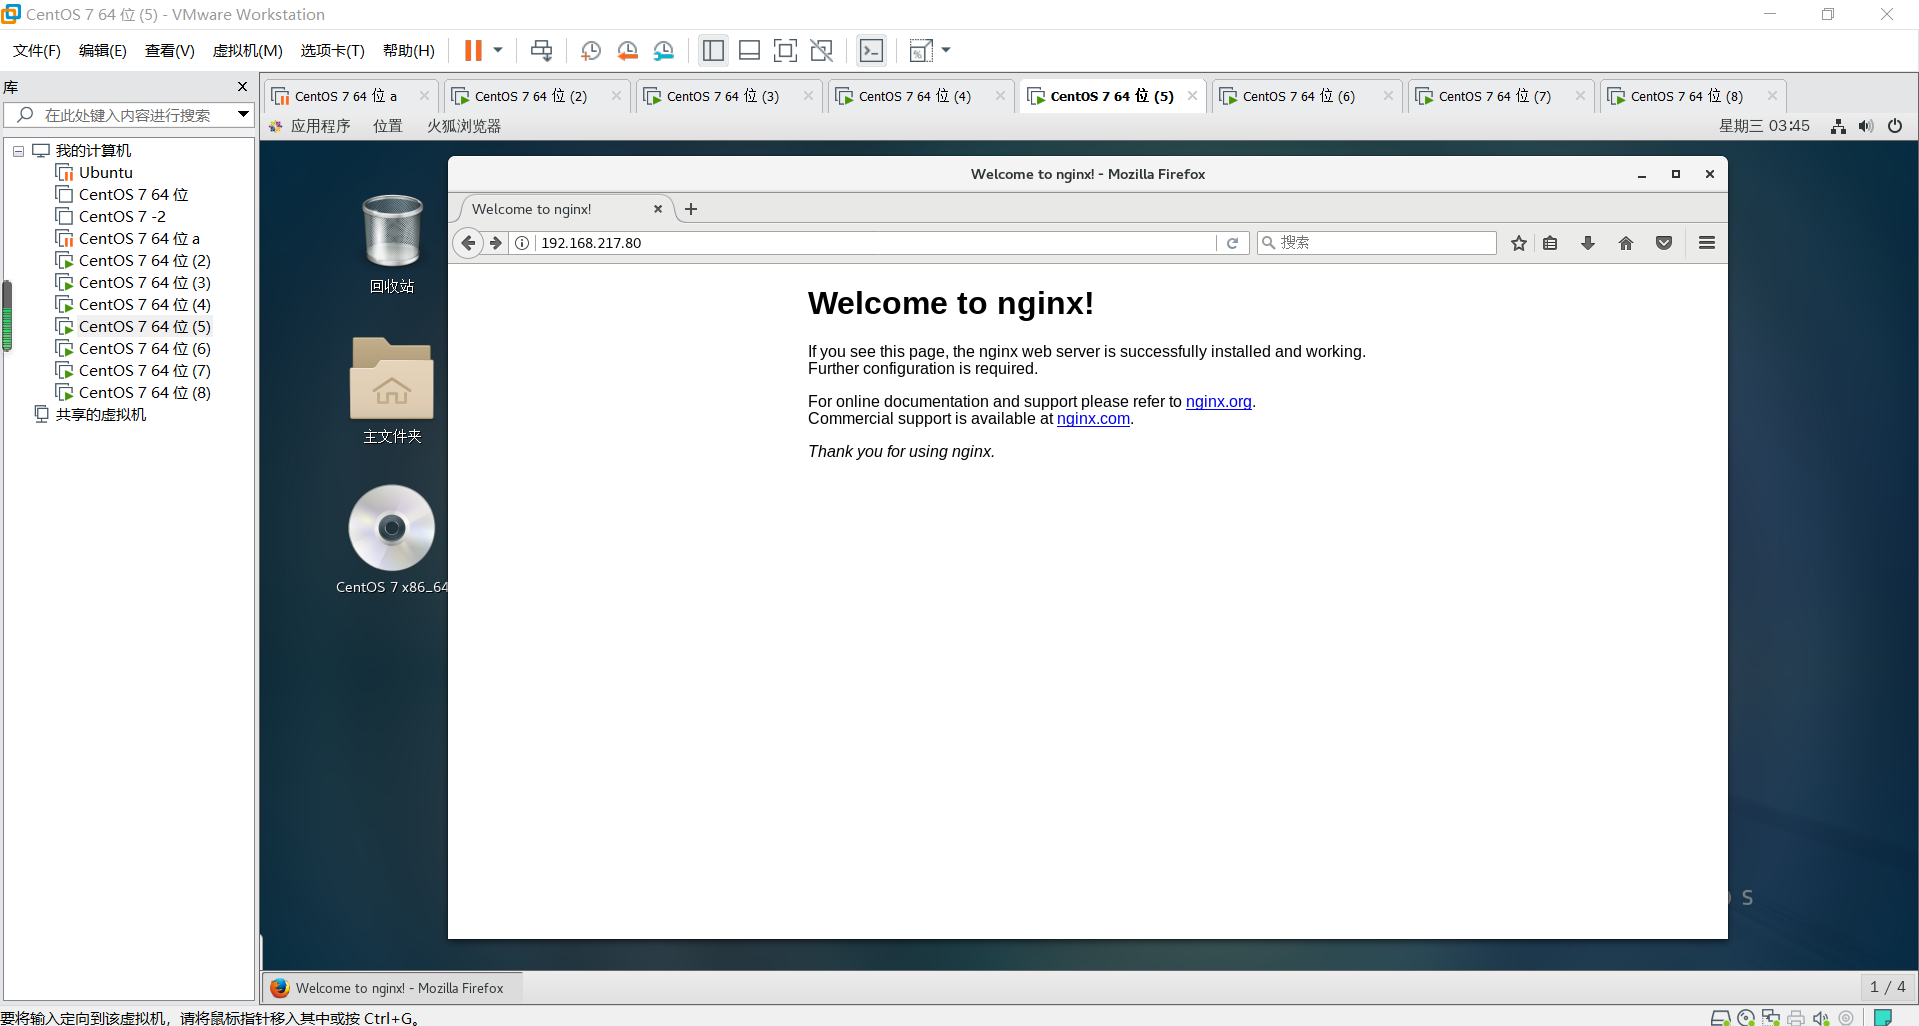1919x1026 pixels.
Task: Open the 位置 menu in the CentOS panel
Action: pyautogui.click(x=388, y=126)
